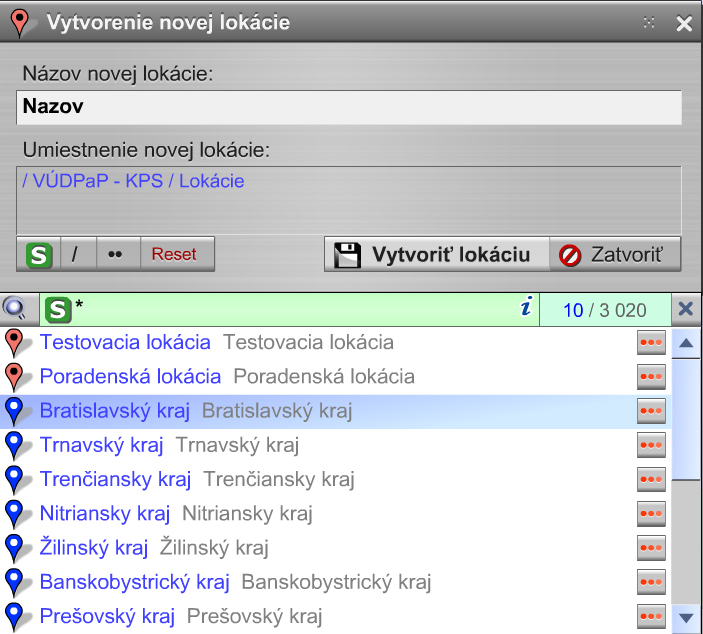The image size is (703, 634).
Task: Click the green S icon in search bar
Action: click(58, 310)
